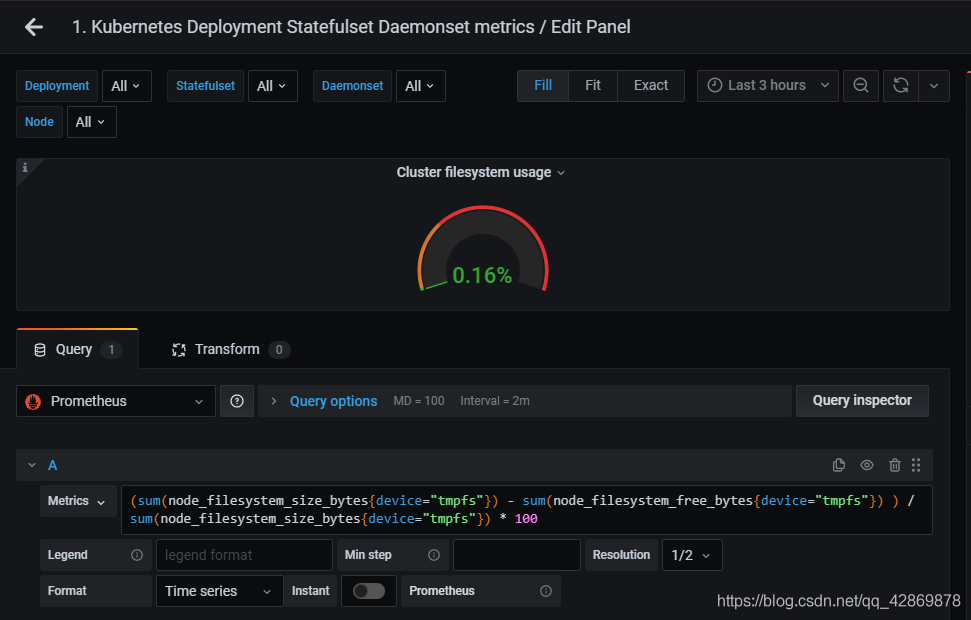This screenshot has height=620, width=971.
Task: Toggle the Instant switch
Action: (368, 591)
